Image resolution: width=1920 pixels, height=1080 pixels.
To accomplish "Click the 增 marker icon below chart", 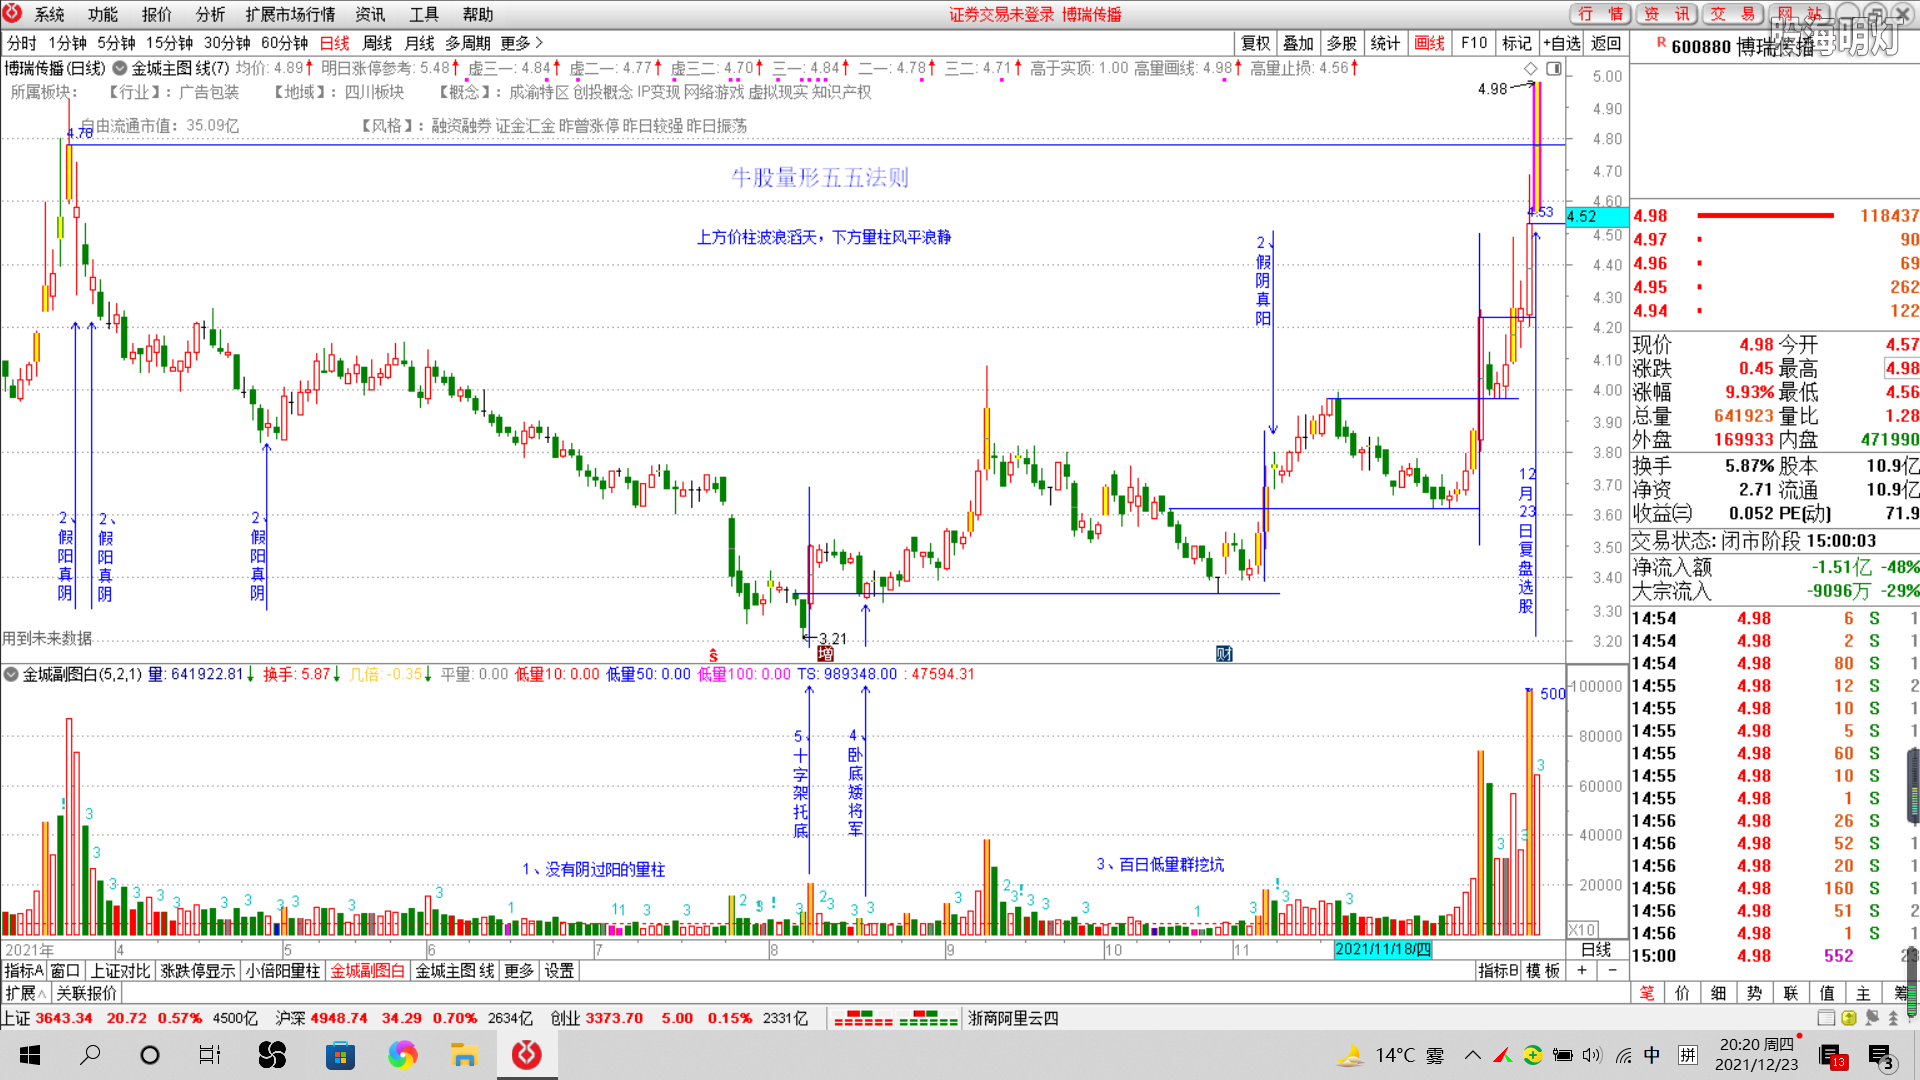I will tap(825, 653).
